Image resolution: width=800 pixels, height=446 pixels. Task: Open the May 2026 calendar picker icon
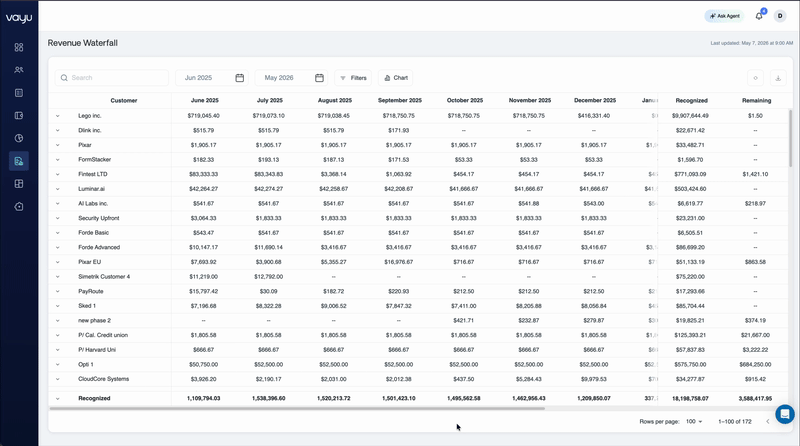(319, 78)
